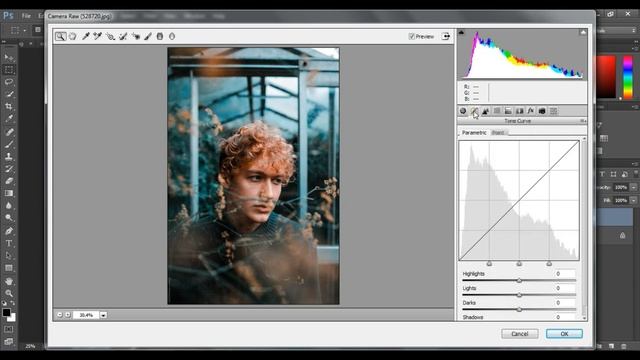Open the File menu in Photoshop
Image resolution: width=640 pixels, height=360 pixels.
tap(26, 16)
